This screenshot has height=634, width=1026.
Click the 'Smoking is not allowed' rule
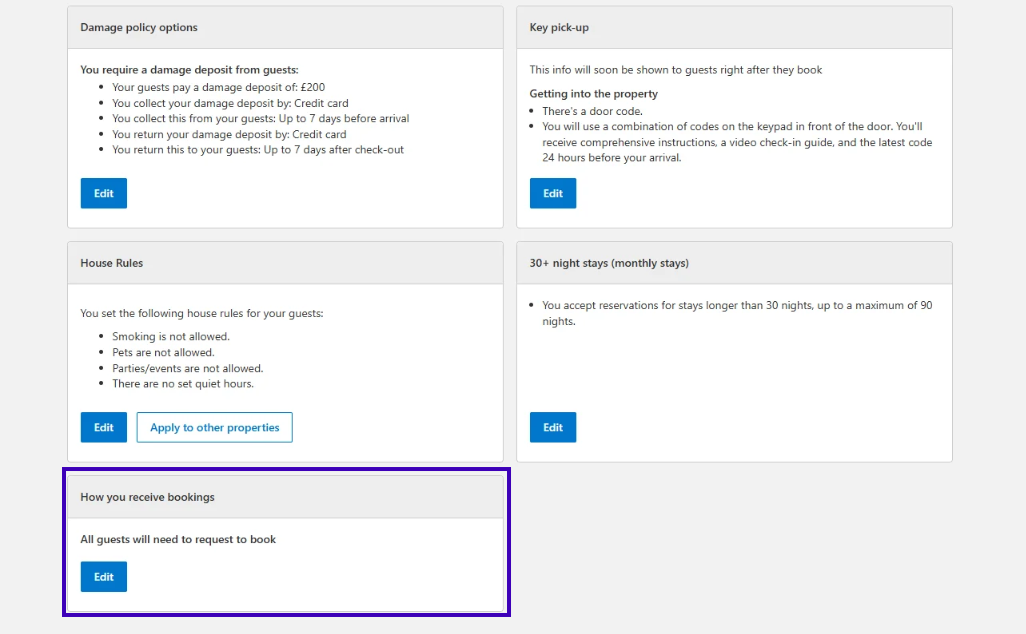click(170, 337)
